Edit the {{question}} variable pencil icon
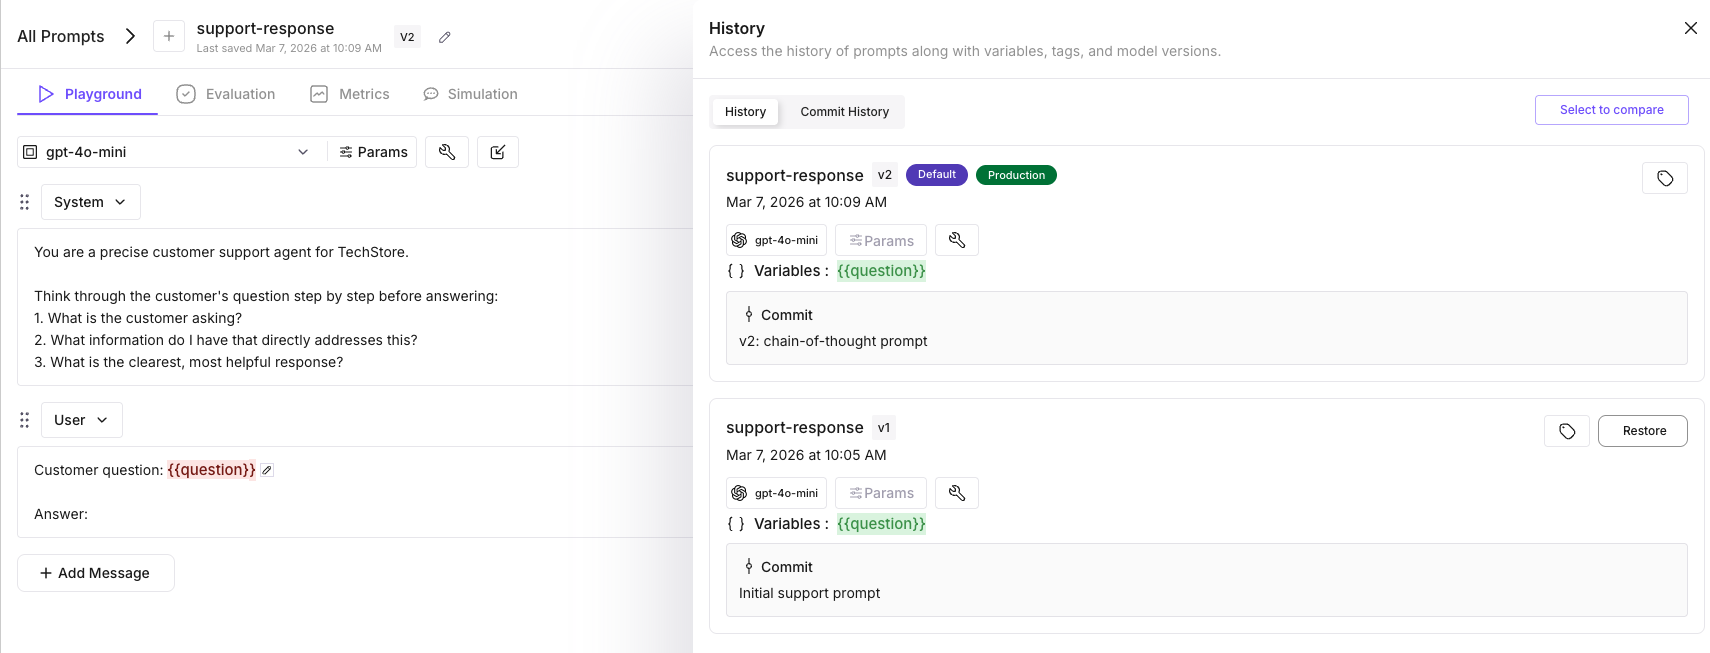Viewport: 1710px width, 653px height. point(267,470)
